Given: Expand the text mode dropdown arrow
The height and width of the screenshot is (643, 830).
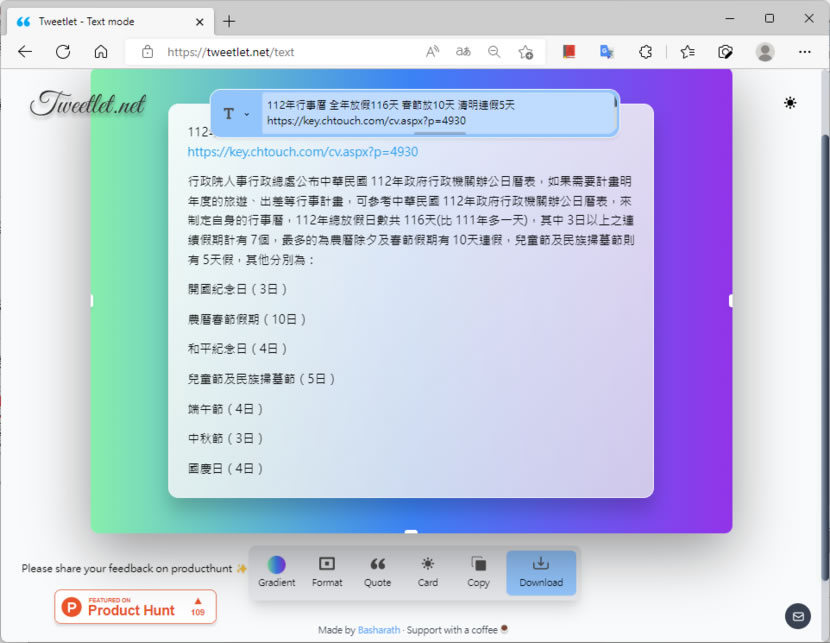Looking at the screenshot, I should 247,114.
